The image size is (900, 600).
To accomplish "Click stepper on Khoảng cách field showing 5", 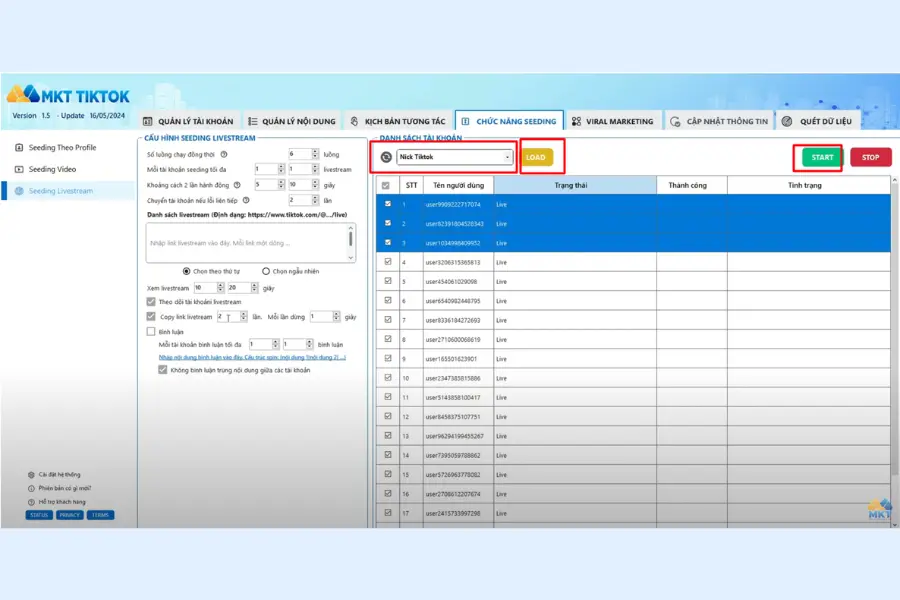I will [281, 184].
